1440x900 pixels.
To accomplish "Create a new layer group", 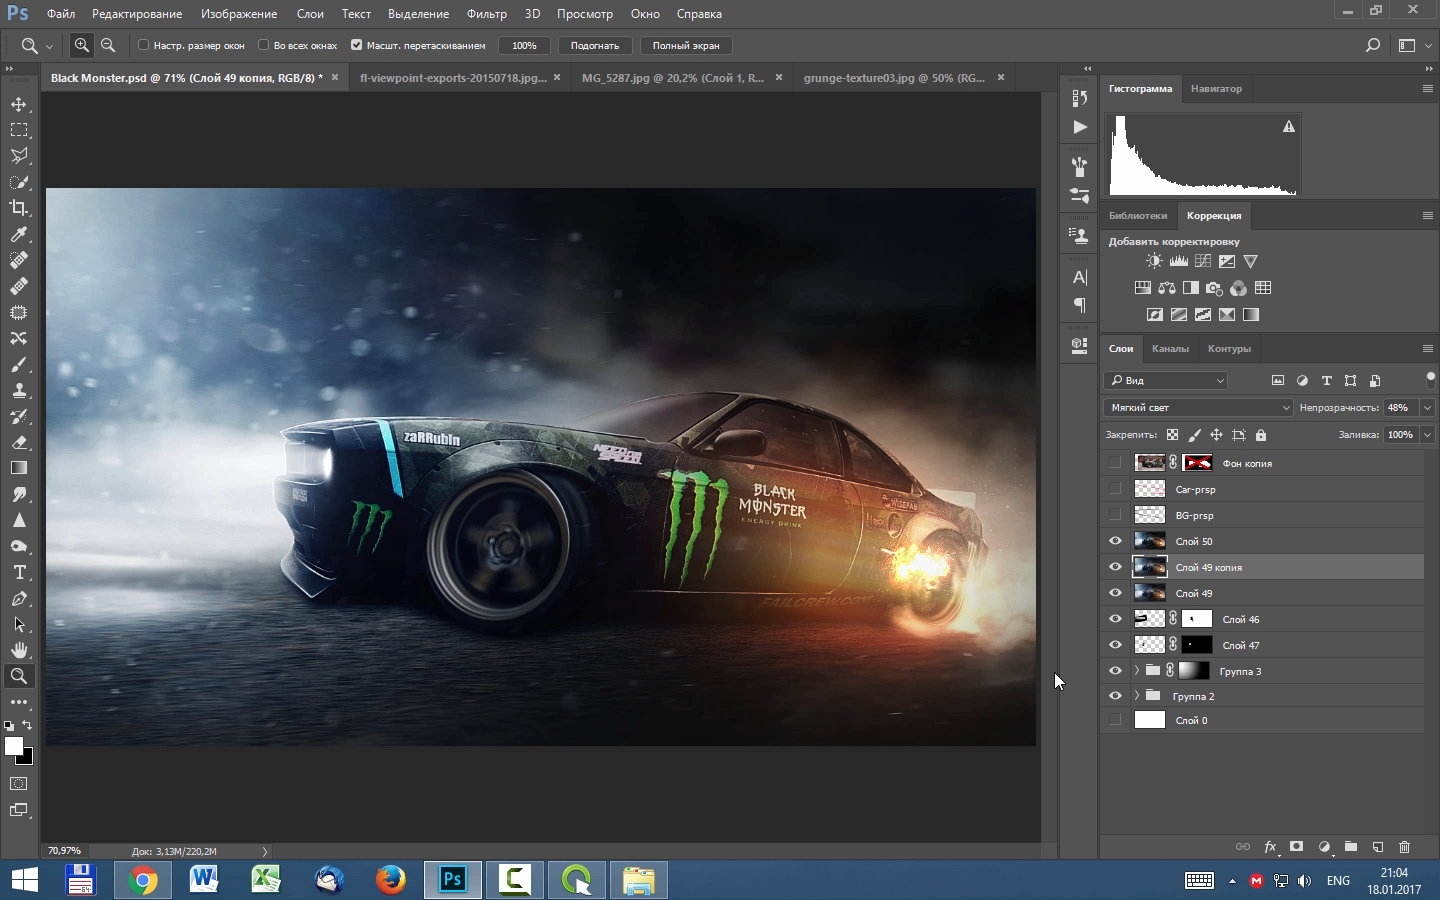I will (1350, 847).
